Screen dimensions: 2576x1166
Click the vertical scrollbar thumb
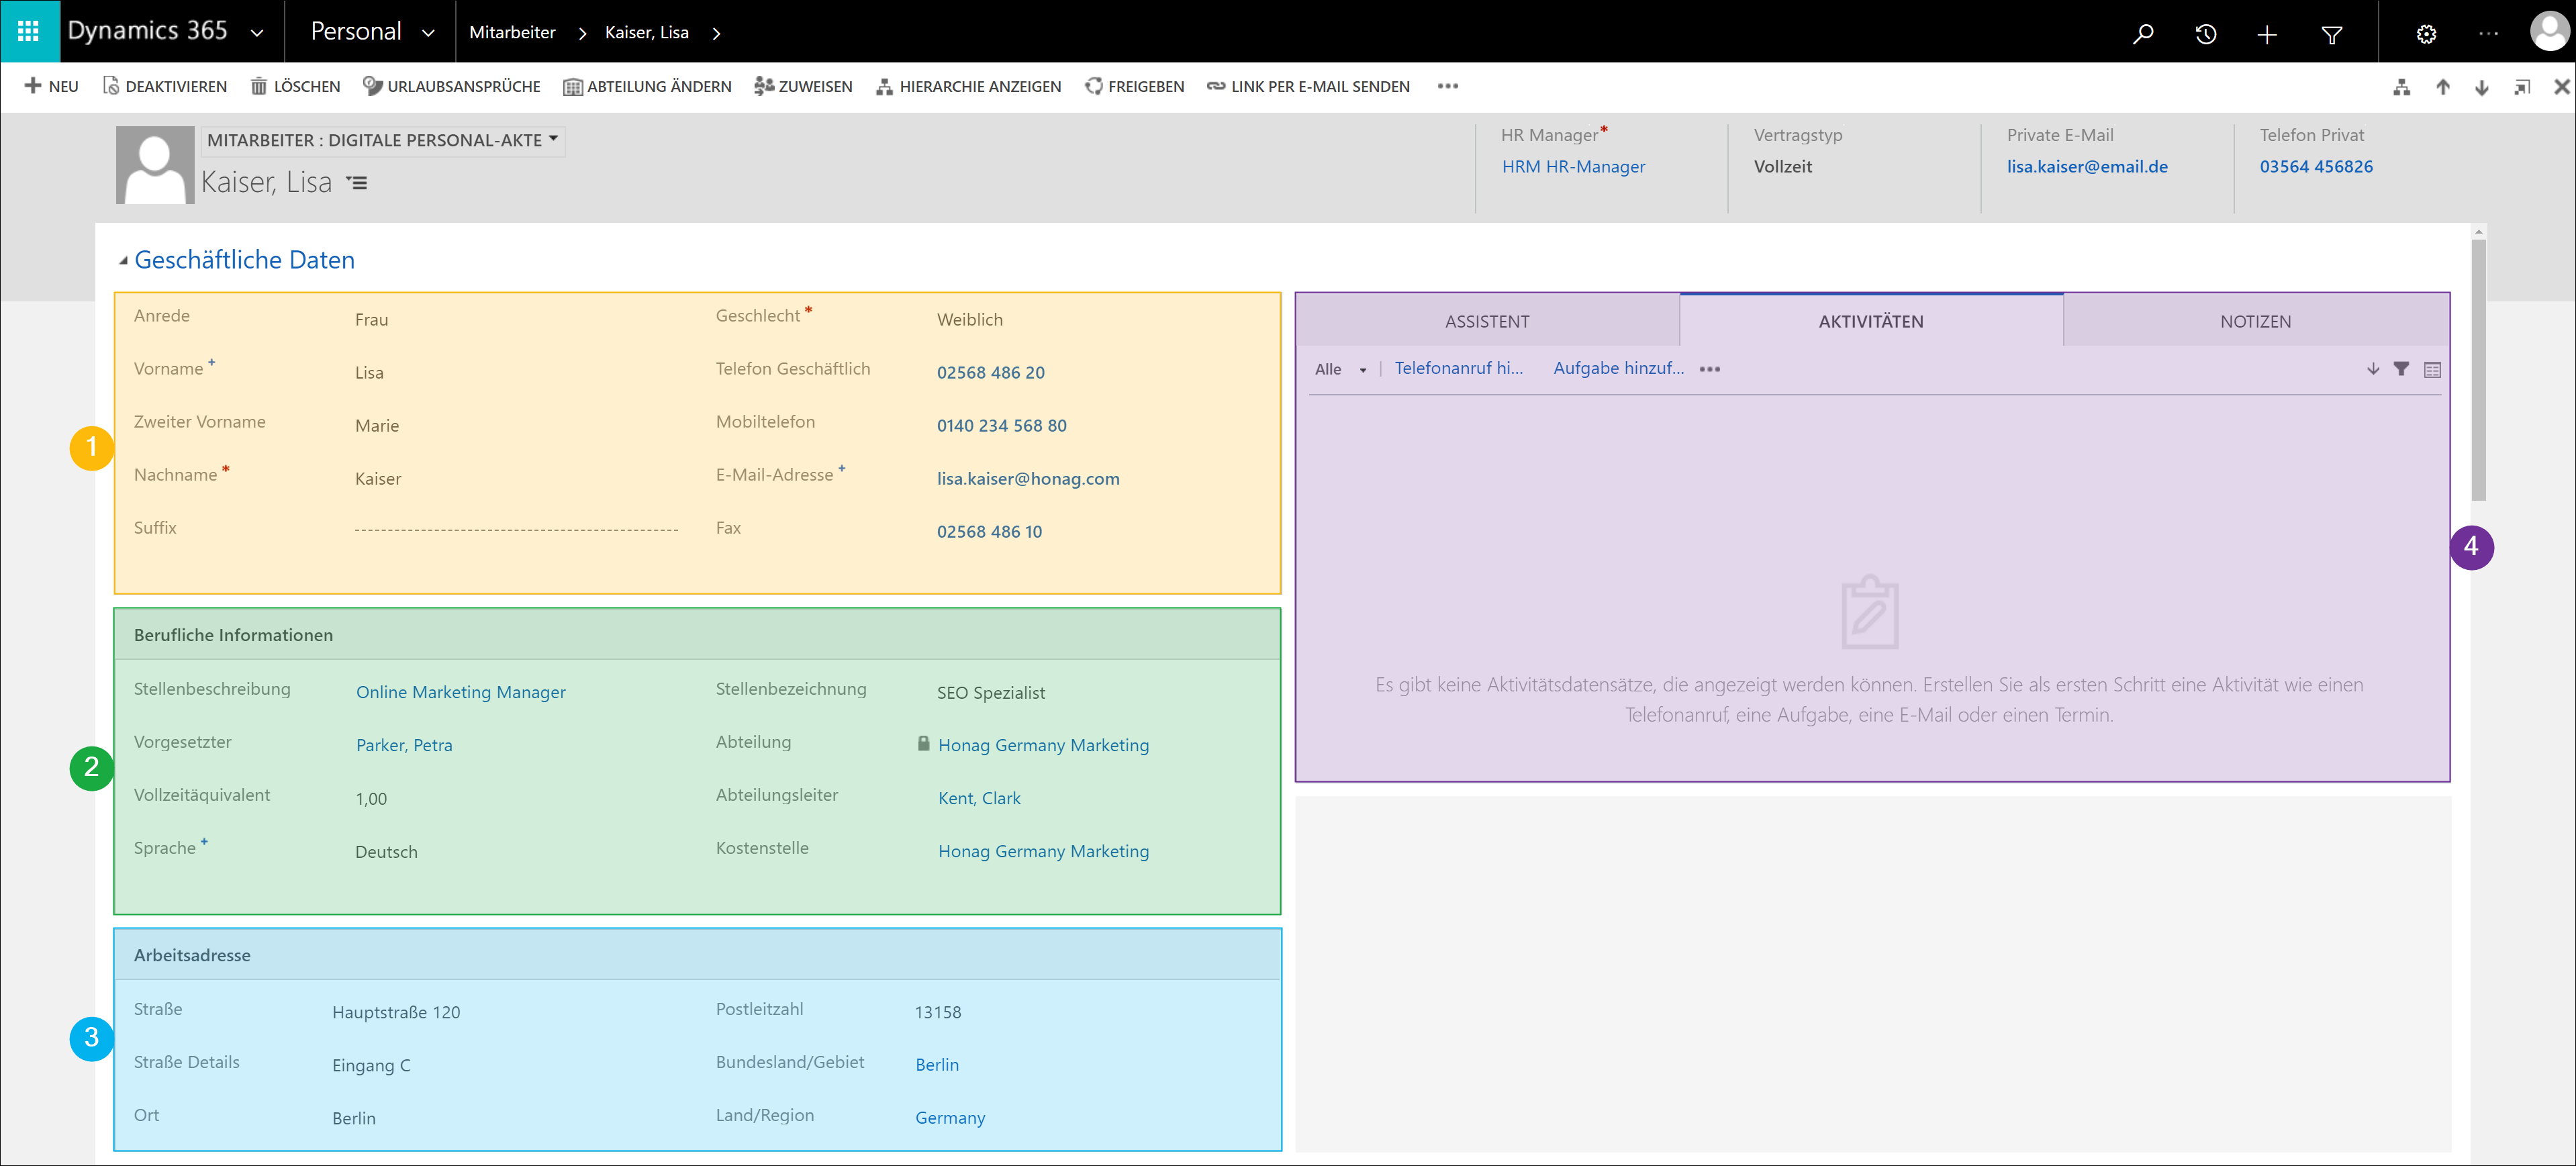2478,370
